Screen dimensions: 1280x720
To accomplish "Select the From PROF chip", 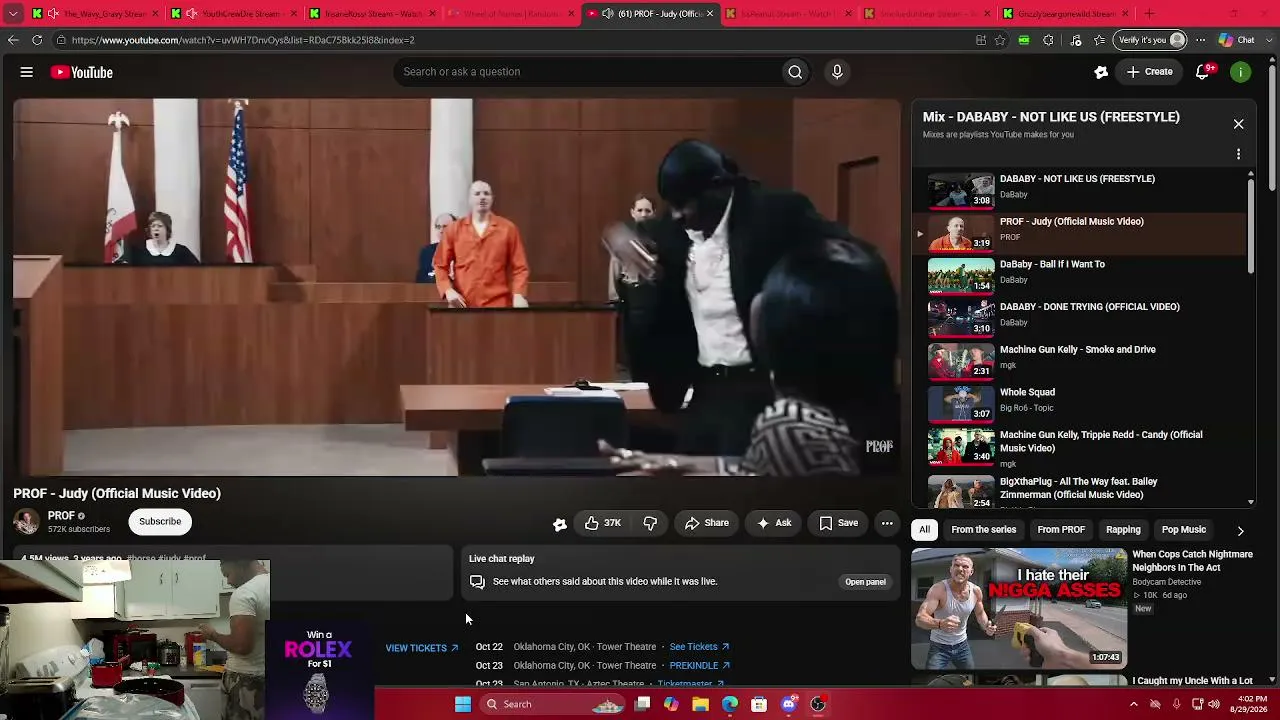I will pos(1061,530).
